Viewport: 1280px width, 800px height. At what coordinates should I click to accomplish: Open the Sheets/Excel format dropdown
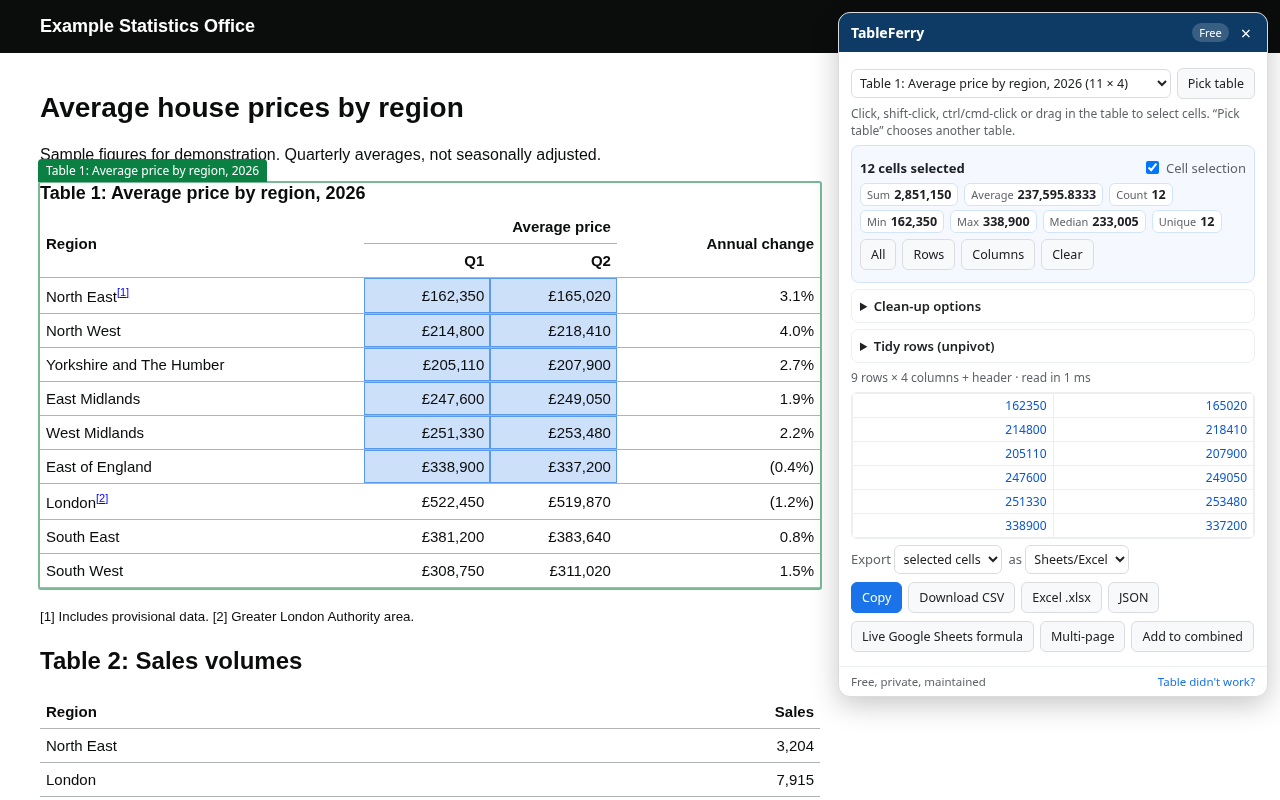click(x=1077, y=559)
